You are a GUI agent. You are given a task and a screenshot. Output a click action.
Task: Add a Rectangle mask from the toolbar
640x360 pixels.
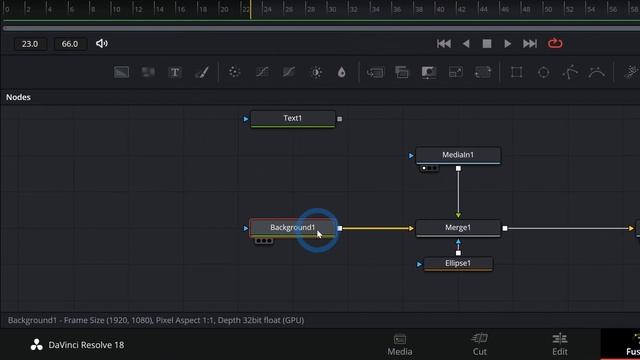coord(516,72)
